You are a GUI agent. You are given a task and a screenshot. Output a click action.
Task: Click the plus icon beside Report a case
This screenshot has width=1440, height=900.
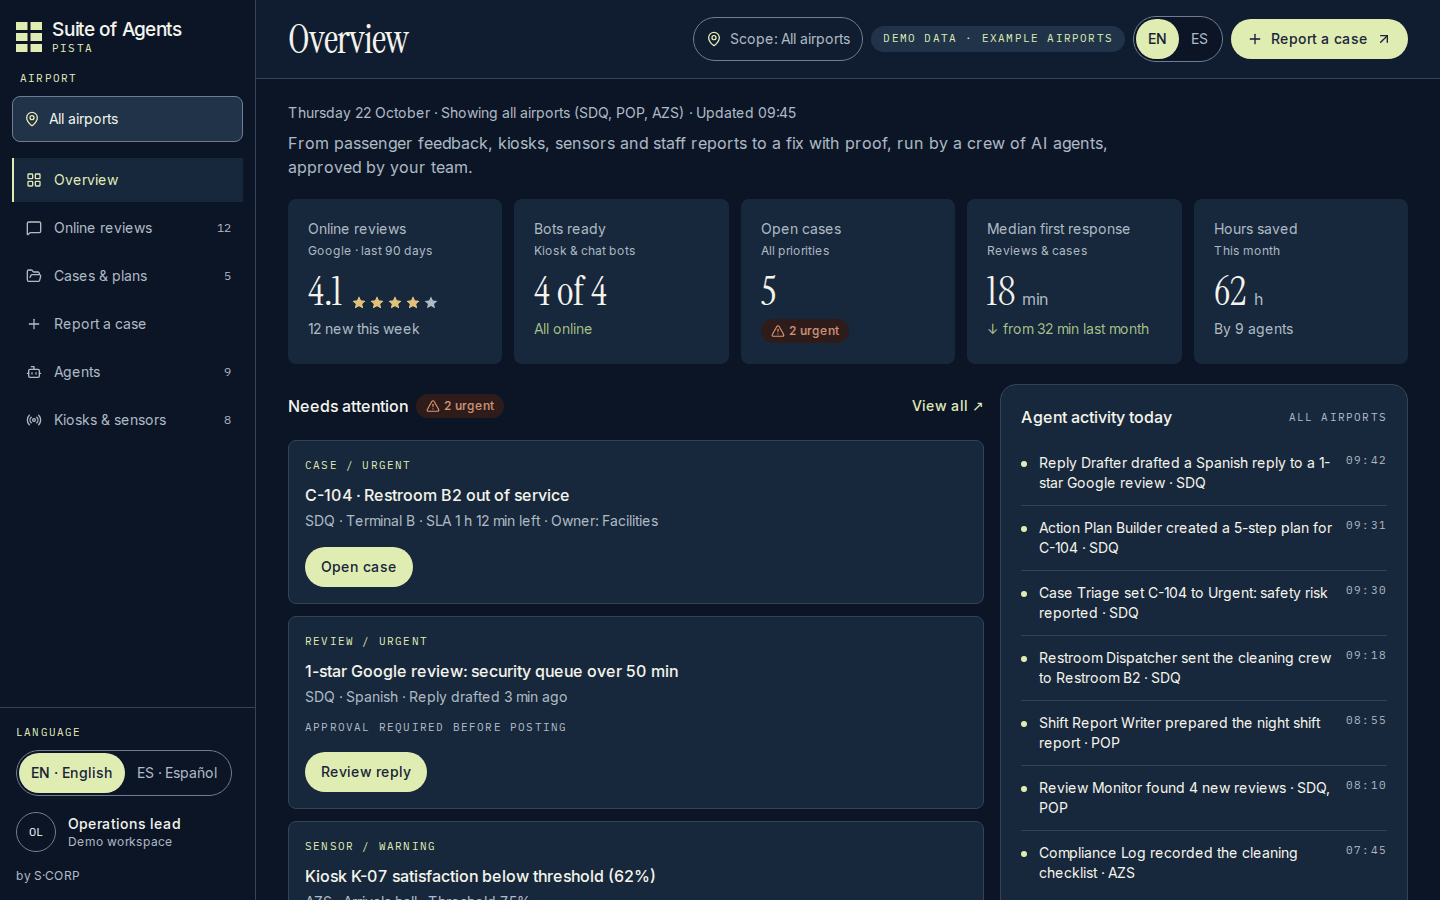pyautogui.click(x=34, y=324)
